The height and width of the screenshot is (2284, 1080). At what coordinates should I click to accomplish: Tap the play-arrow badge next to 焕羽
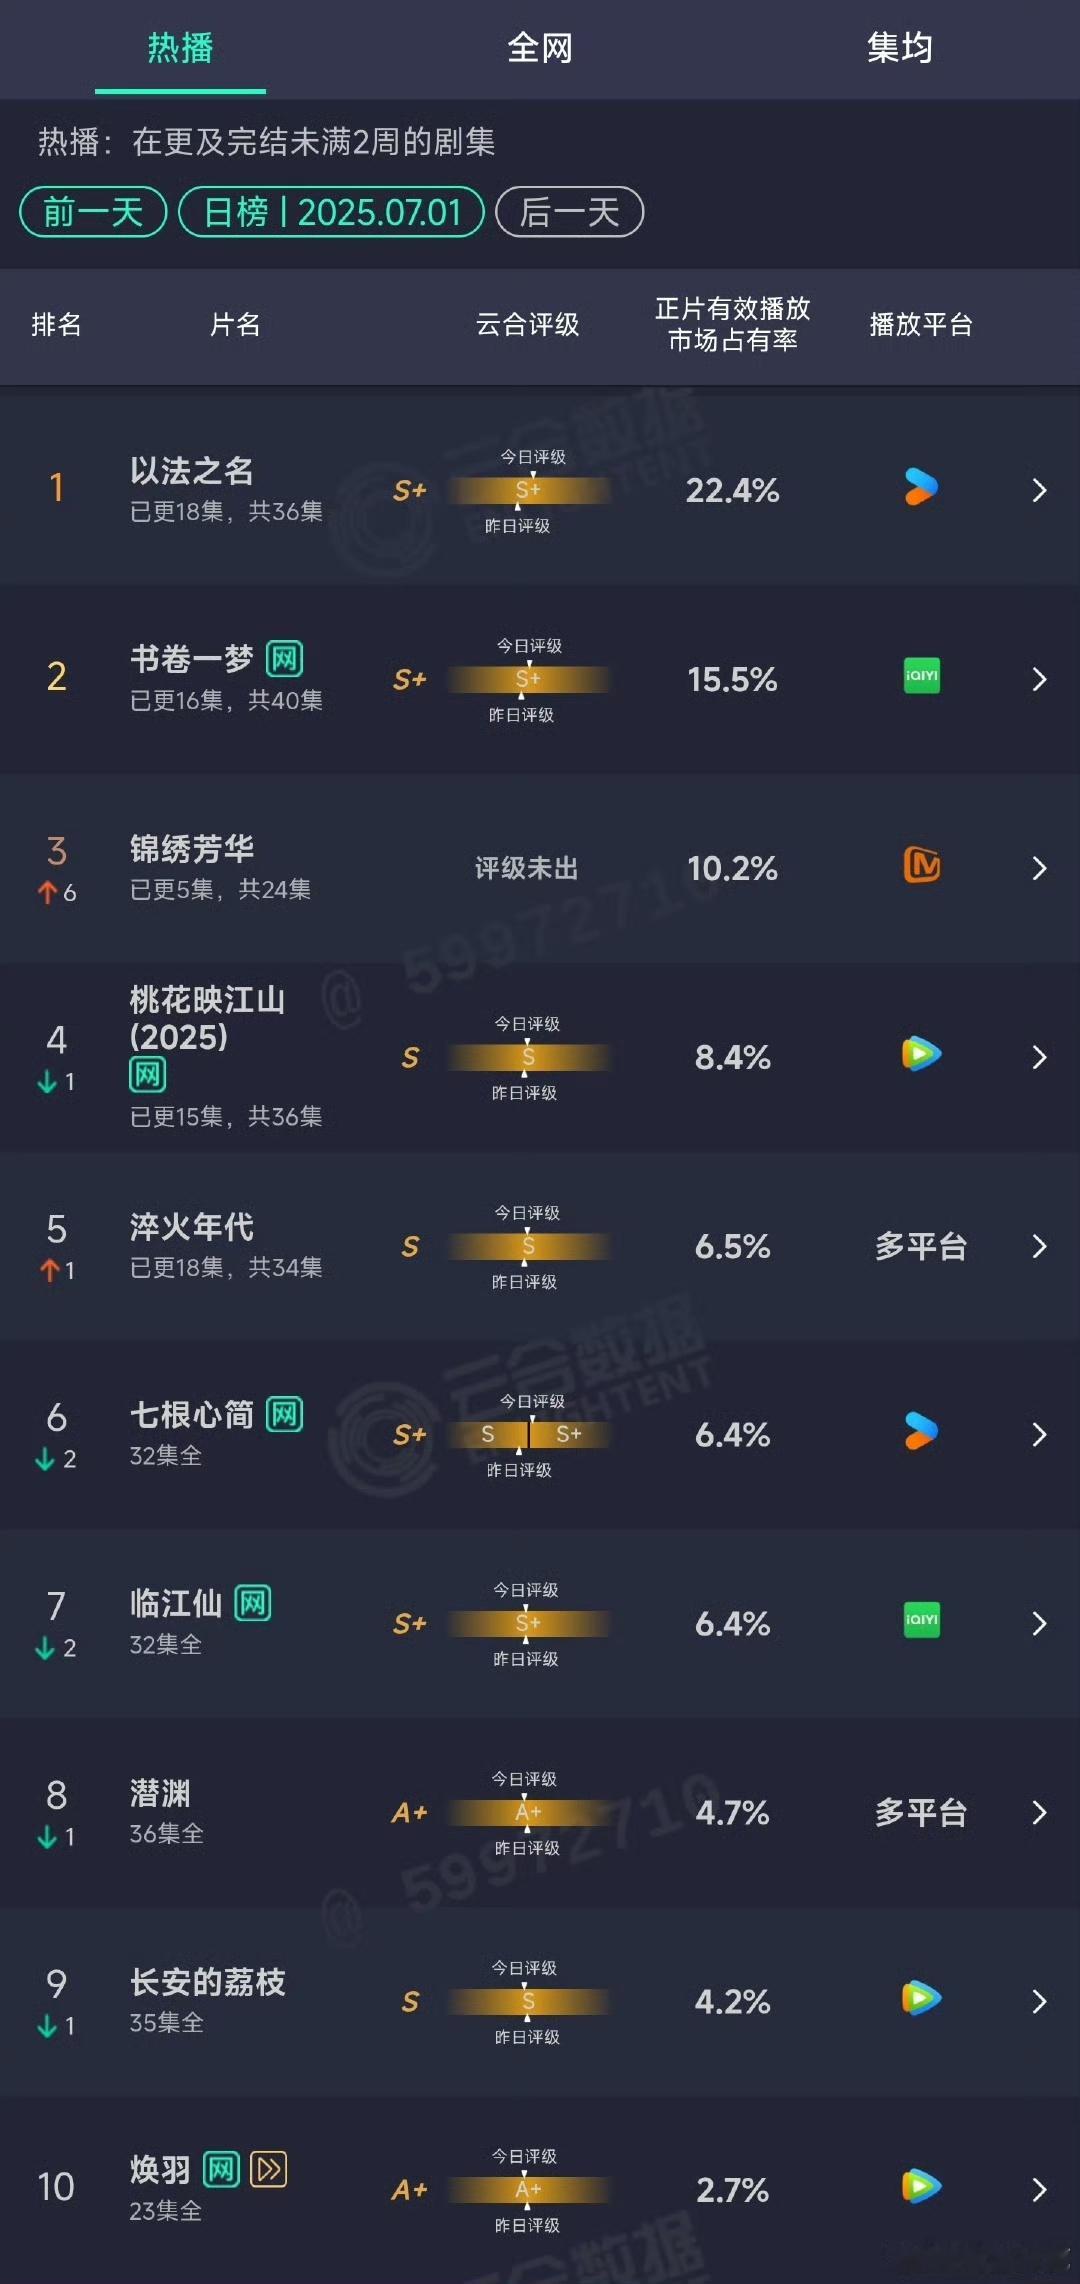click(x=268, y=2169)
